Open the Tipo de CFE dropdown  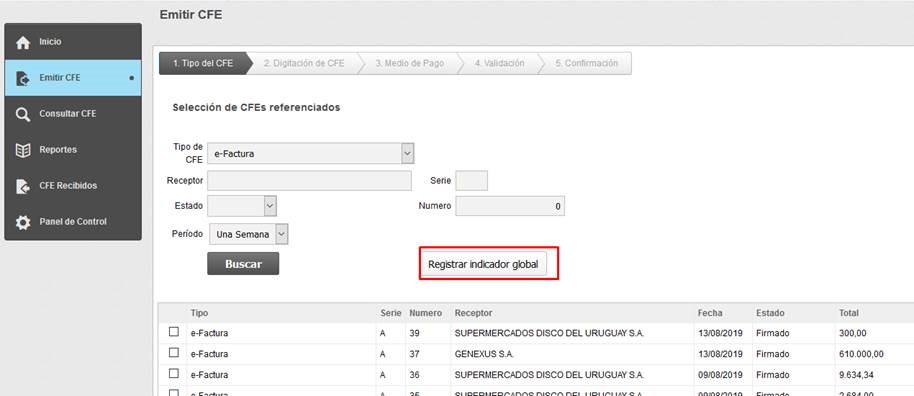(x=311, y=153)
